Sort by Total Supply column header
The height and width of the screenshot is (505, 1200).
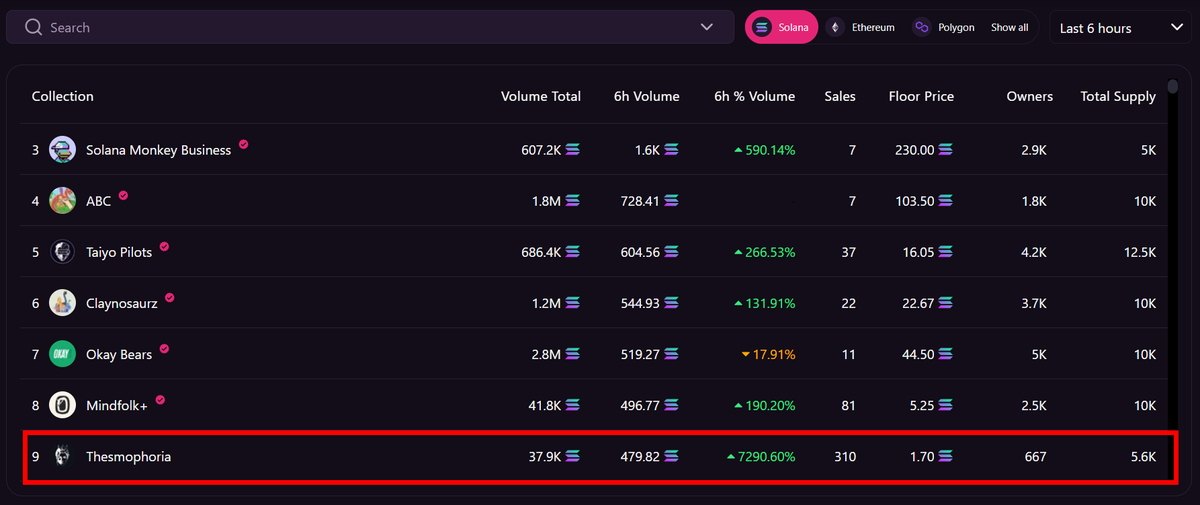click(1118, 96)
